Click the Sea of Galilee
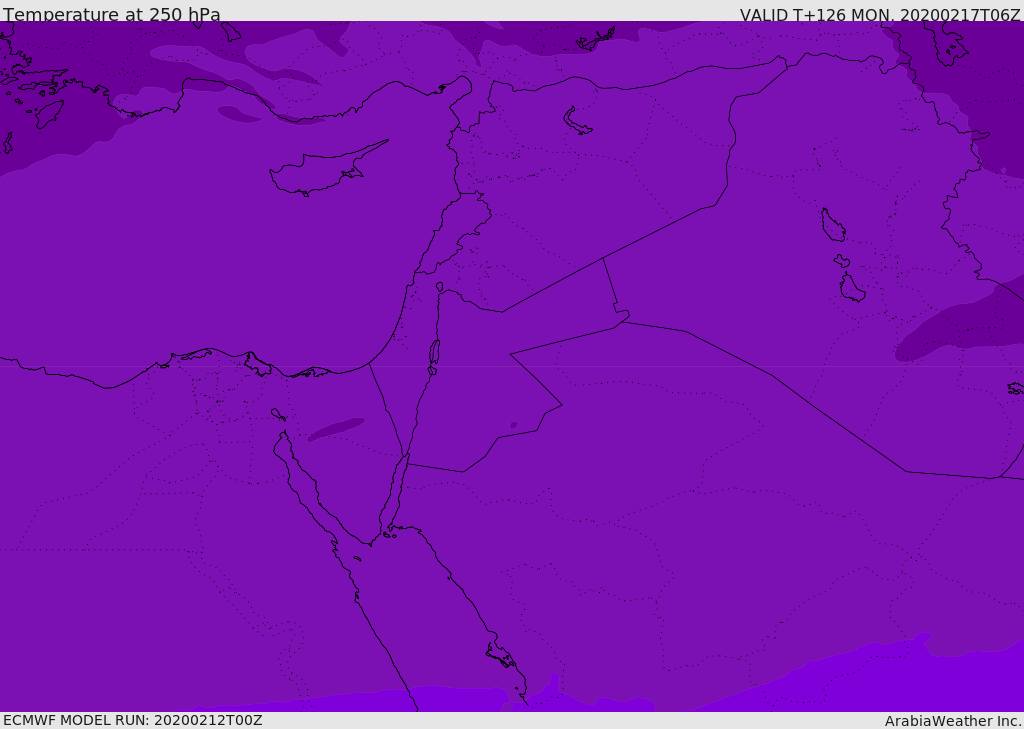Screen dimensions: 1024x729 point(439,287)
